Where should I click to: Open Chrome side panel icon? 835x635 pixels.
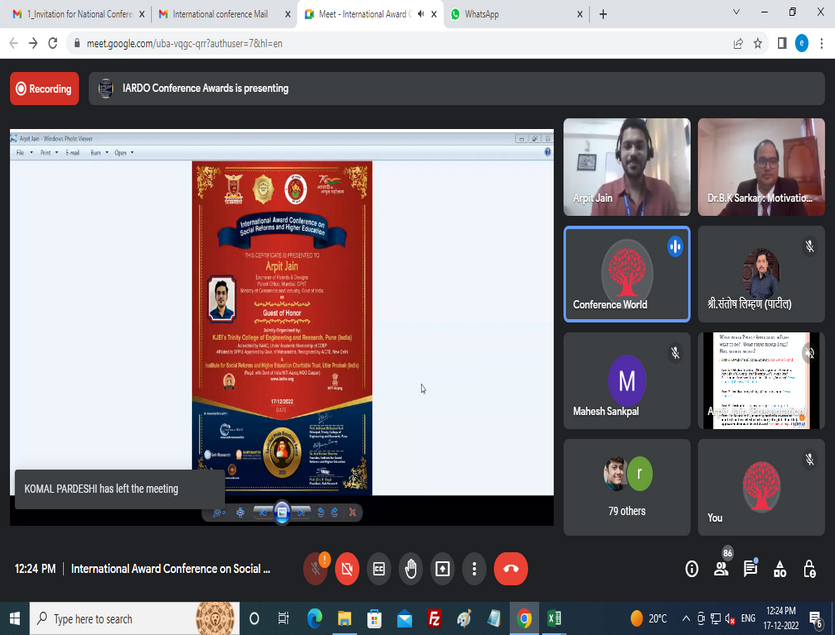[782, 44]
